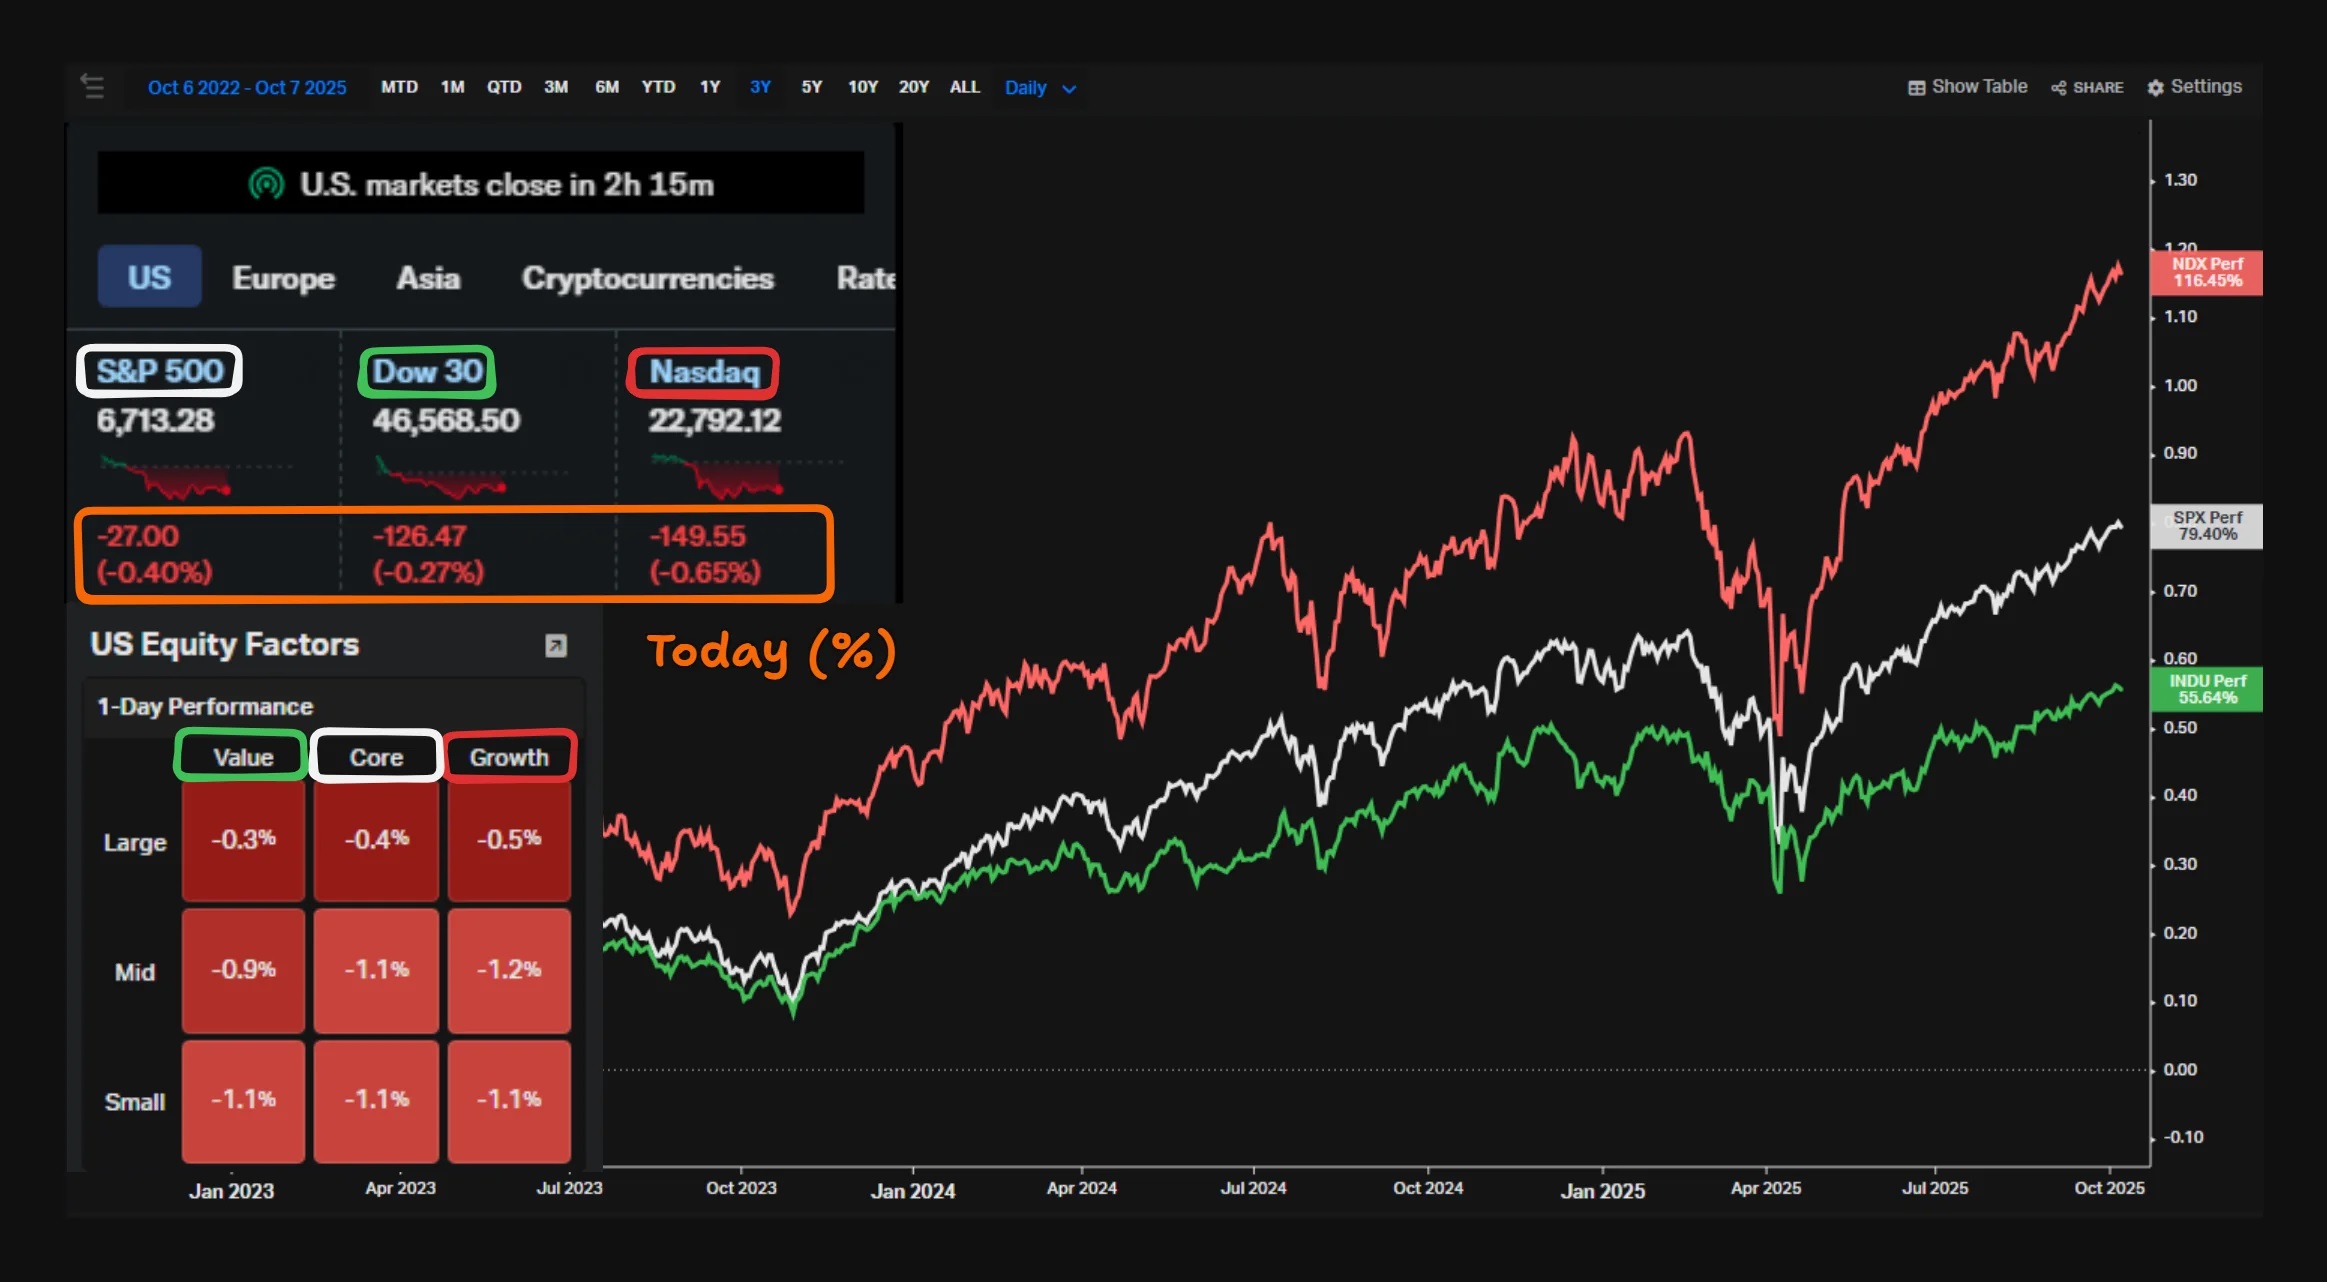2327x1282 pixels.
Task: Open the Nasdaq index link
Action: coord(704,372)
